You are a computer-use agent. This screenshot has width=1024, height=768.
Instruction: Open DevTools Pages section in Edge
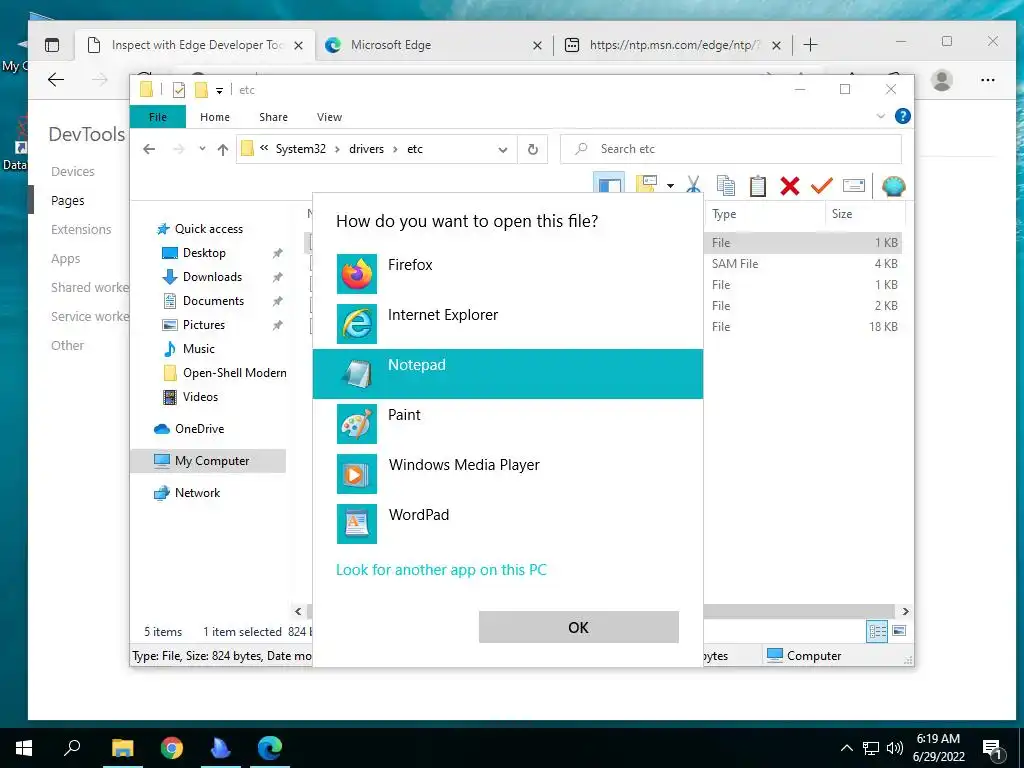click(x=67, y=200)
